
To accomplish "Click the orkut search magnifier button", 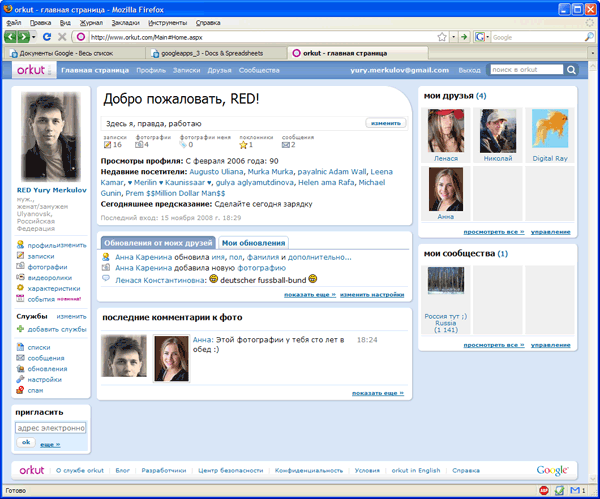I will (571, 70).
